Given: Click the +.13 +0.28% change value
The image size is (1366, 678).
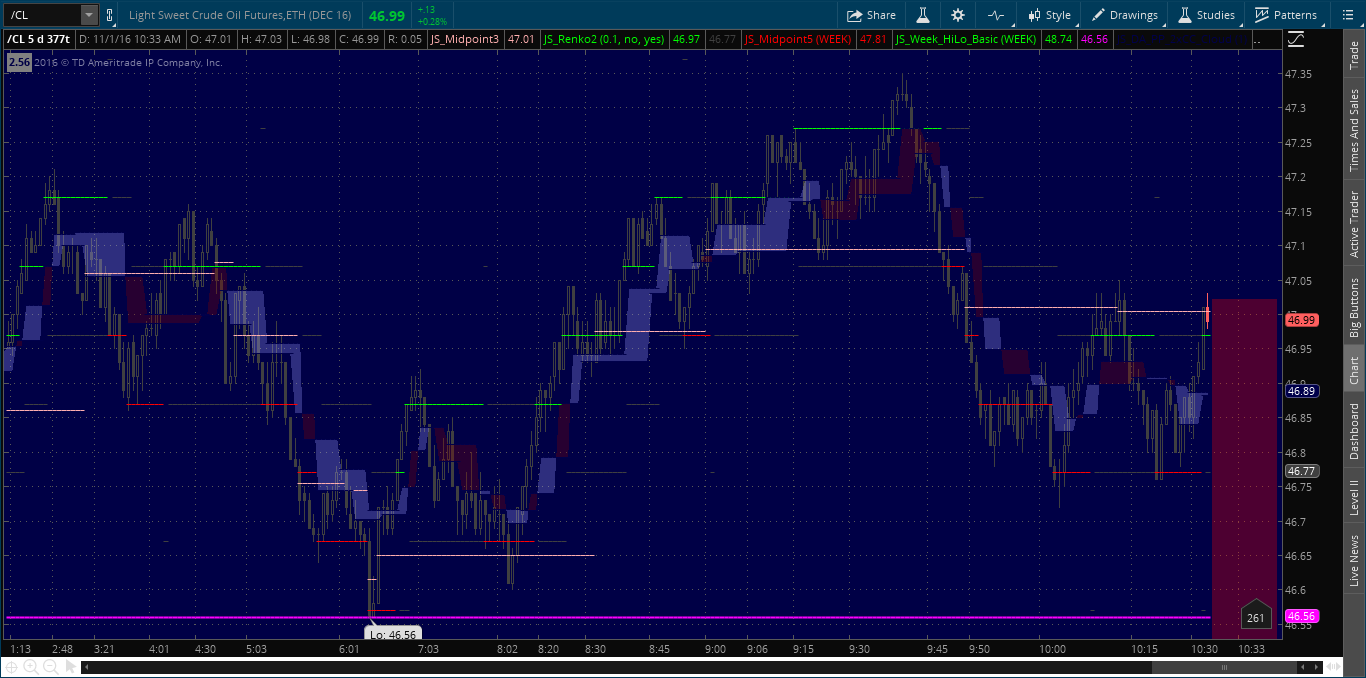Looking at the screenshot, I should click(x=432, y=15).
